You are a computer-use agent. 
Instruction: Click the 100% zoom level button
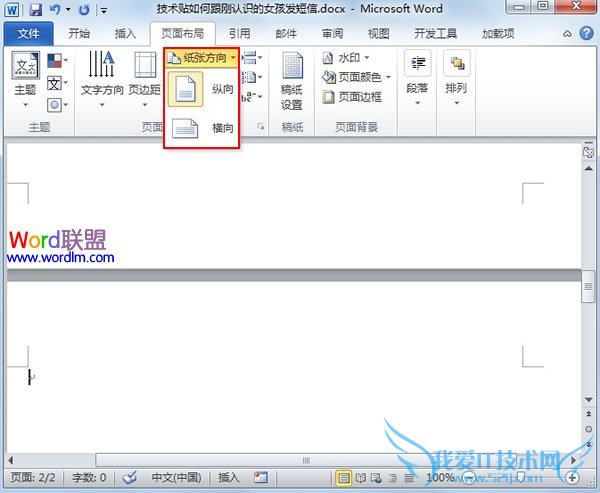pyautogui.click(x=440, y=477)
